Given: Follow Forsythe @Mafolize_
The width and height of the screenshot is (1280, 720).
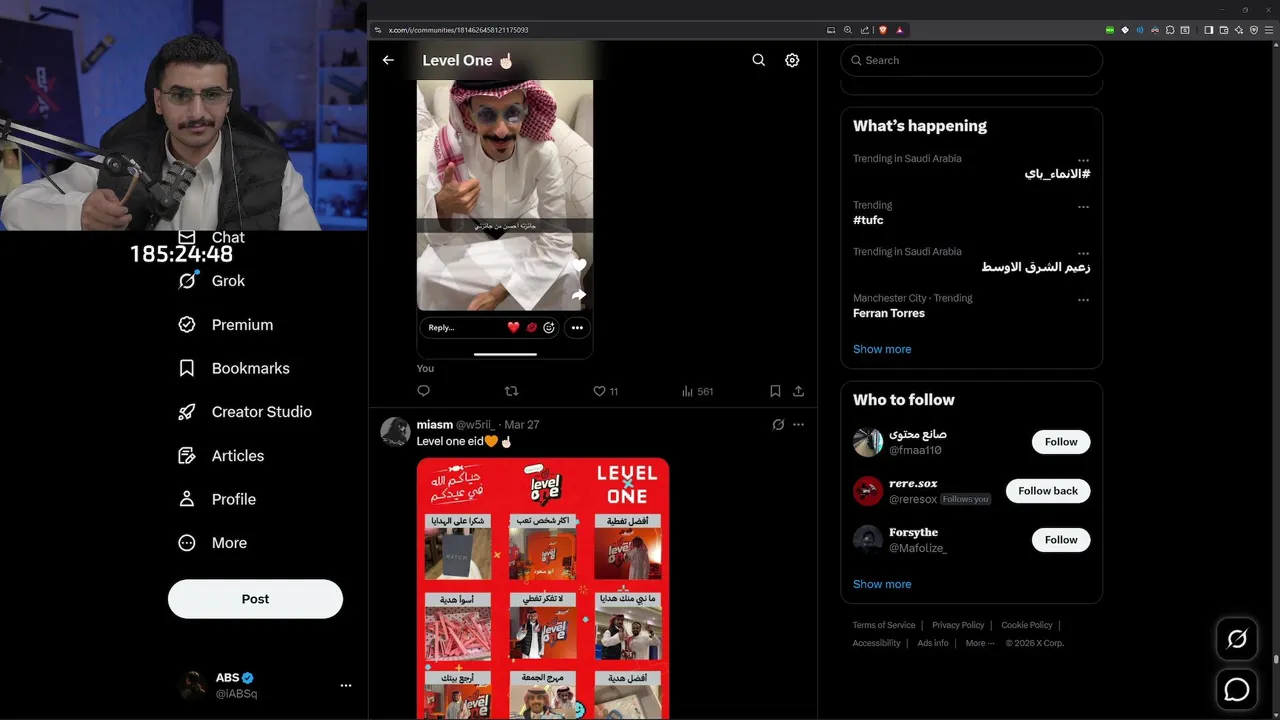Looking at the screenshot, I should 1061,540.
